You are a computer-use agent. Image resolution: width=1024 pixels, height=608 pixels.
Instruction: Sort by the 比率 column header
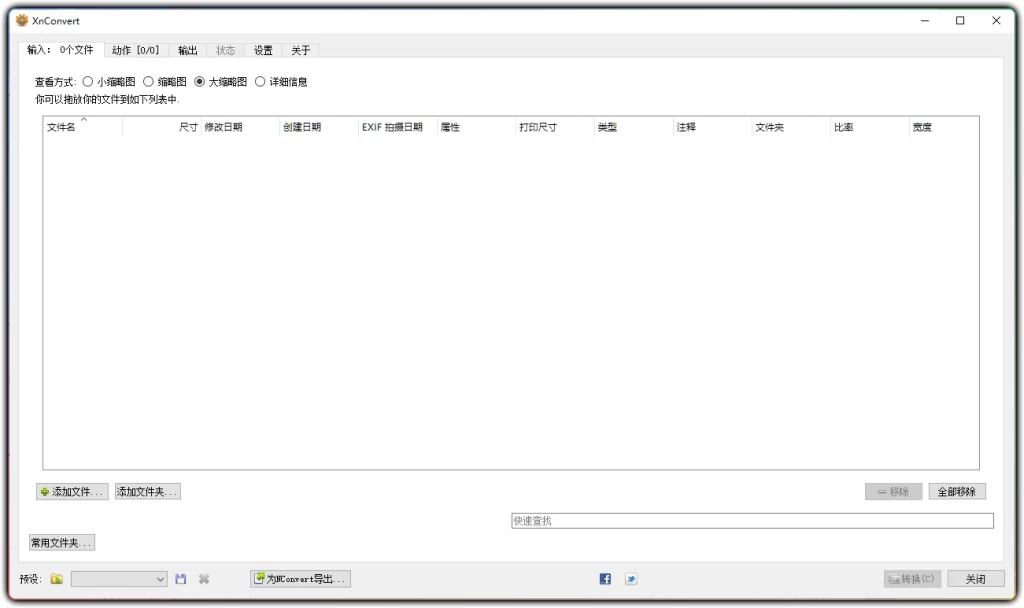pos(869,127)
